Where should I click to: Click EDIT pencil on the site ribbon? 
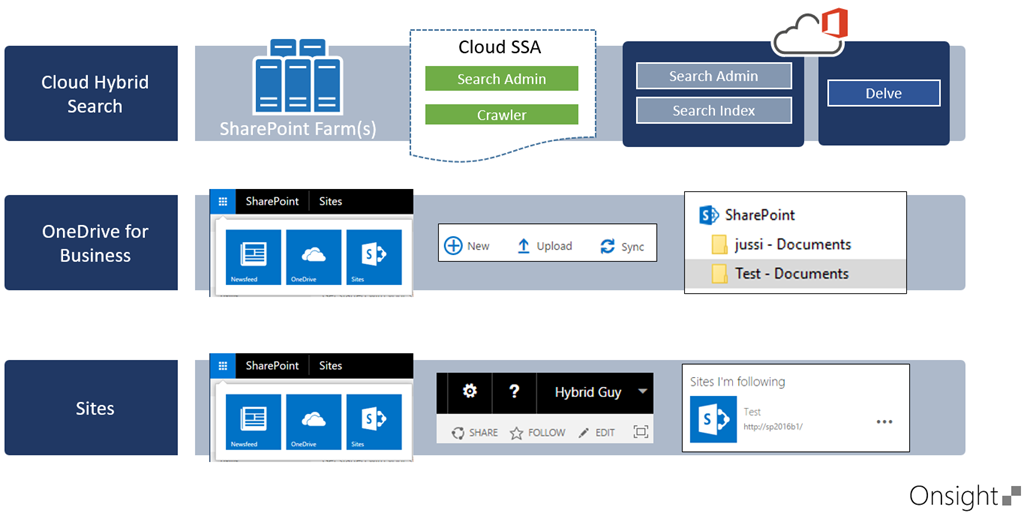click(597, 432)
